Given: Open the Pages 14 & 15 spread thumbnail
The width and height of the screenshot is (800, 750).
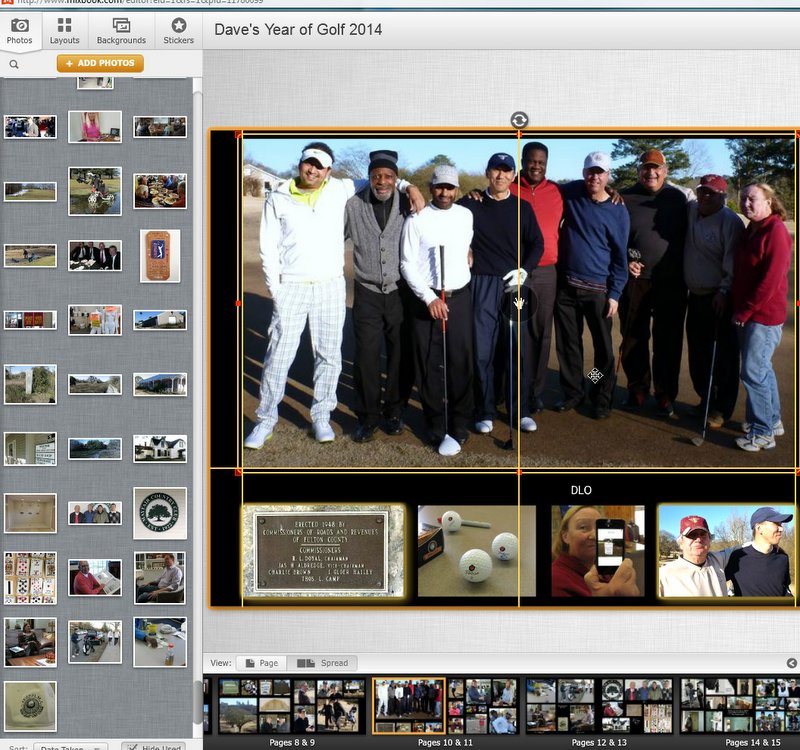Looking at the screenshot, I should [x=740, y=706].
